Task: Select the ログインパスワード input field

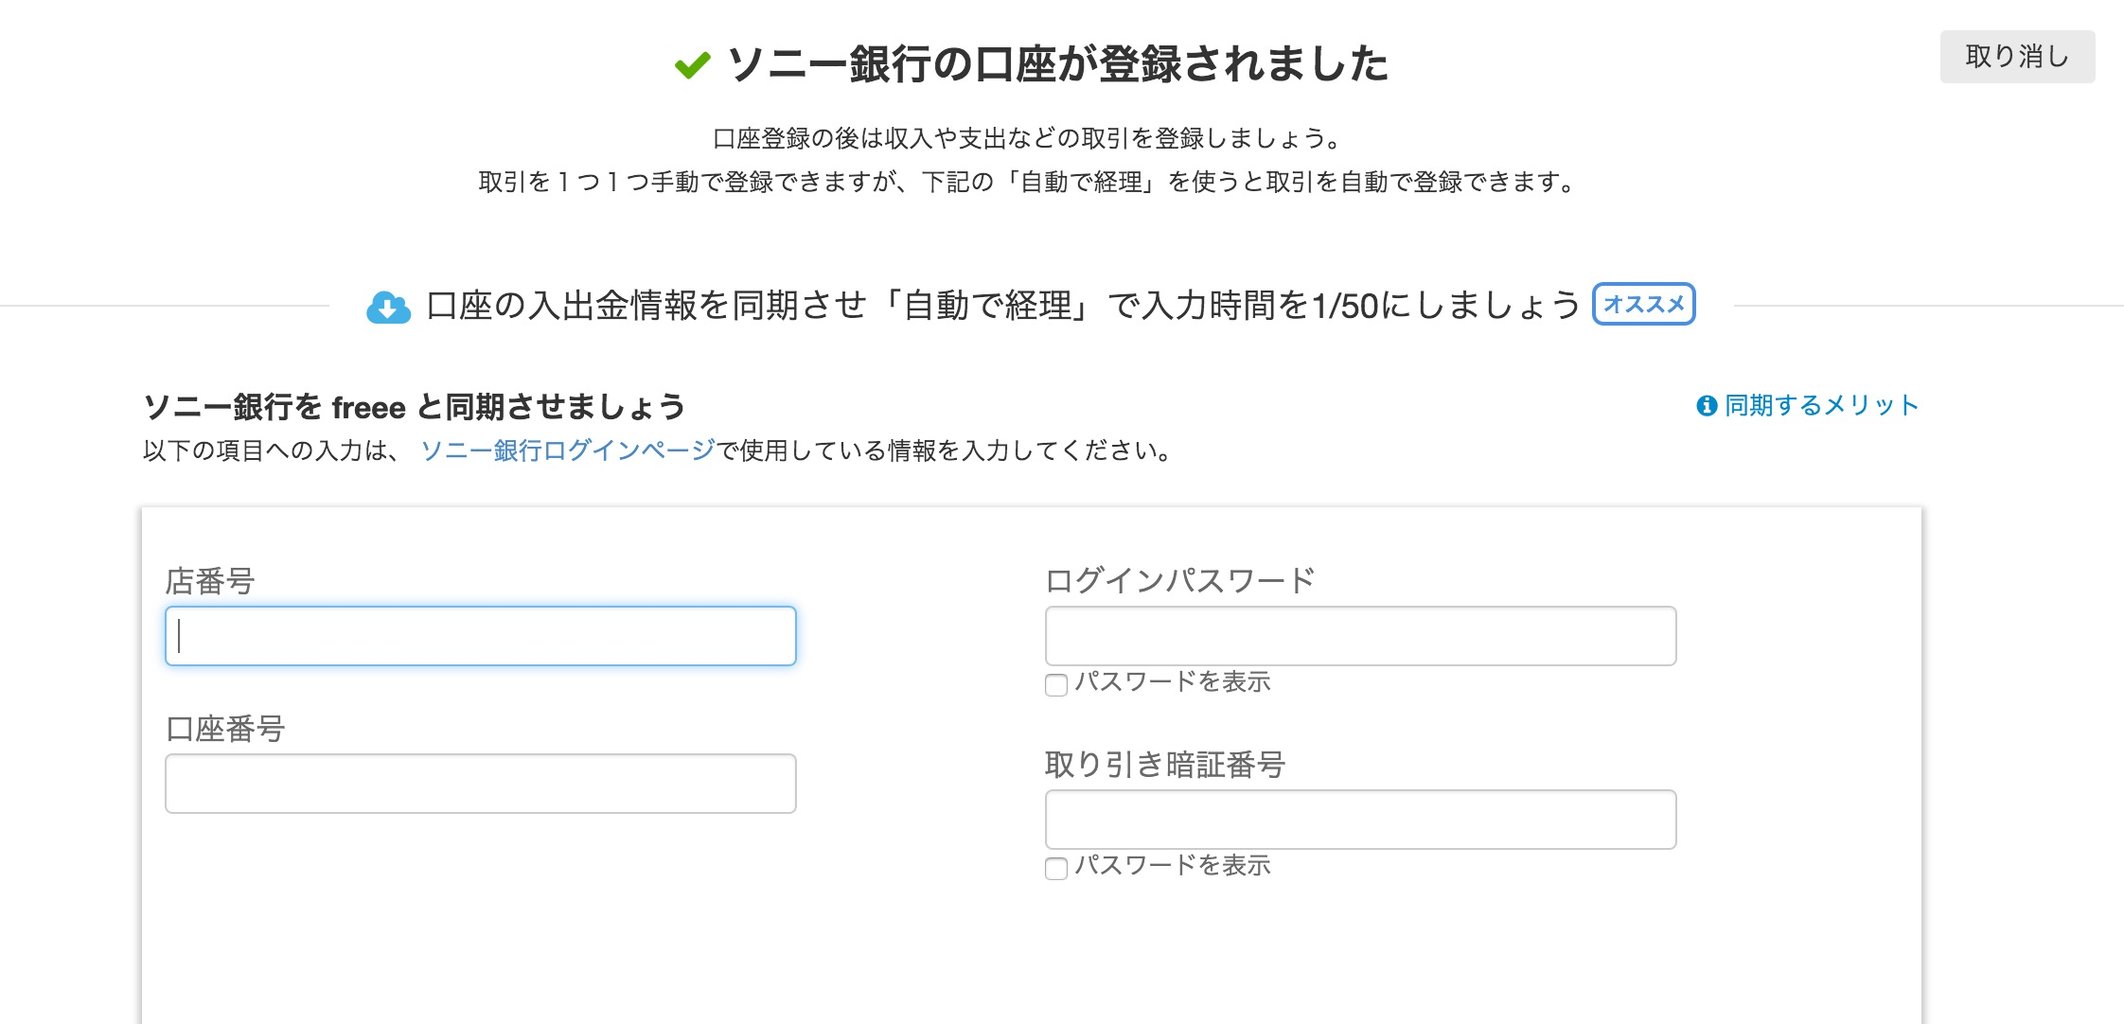Action: pyautogui.click(x=1360, y=636)
